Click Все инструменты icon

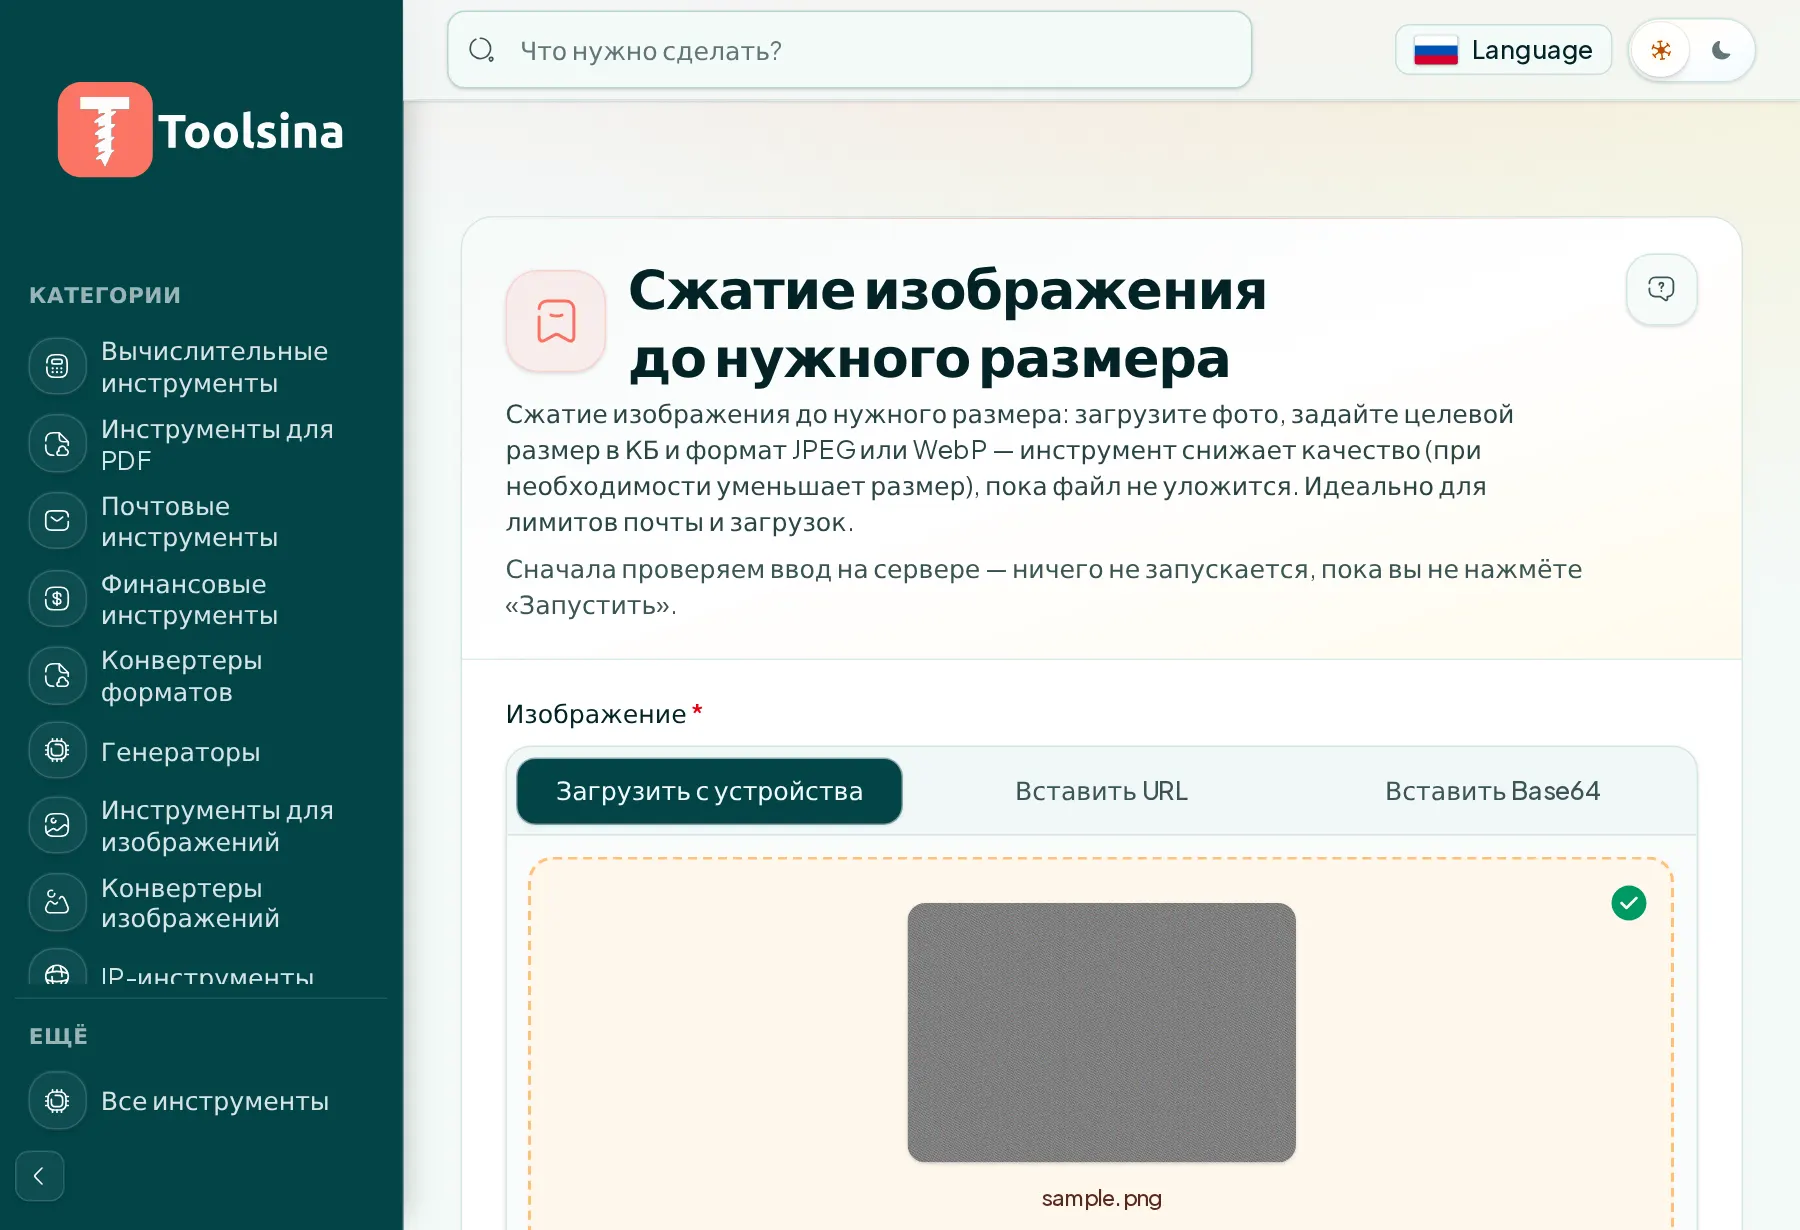click(58, 1101)
